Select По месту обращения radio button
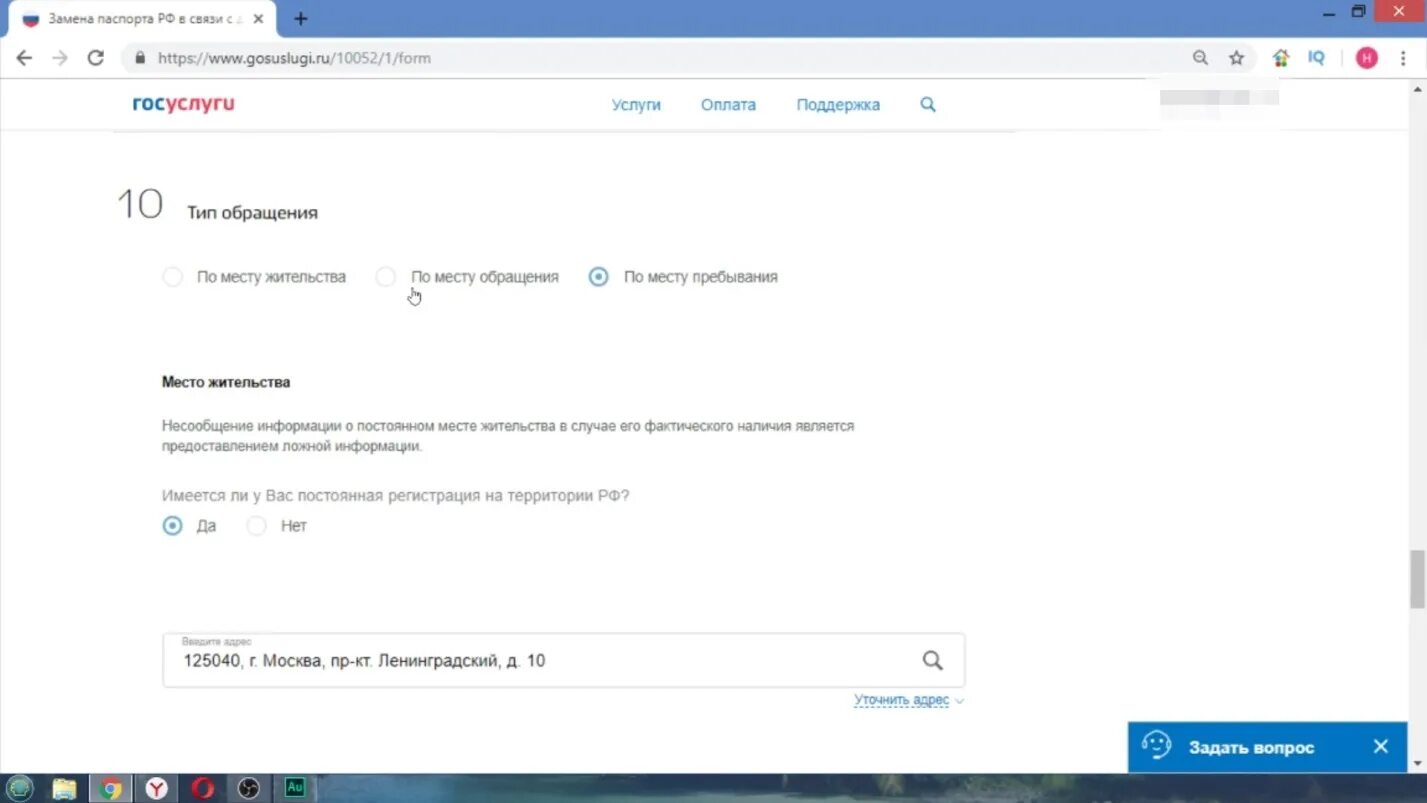This screenshot has height=803, width=1427. point(386,277)
